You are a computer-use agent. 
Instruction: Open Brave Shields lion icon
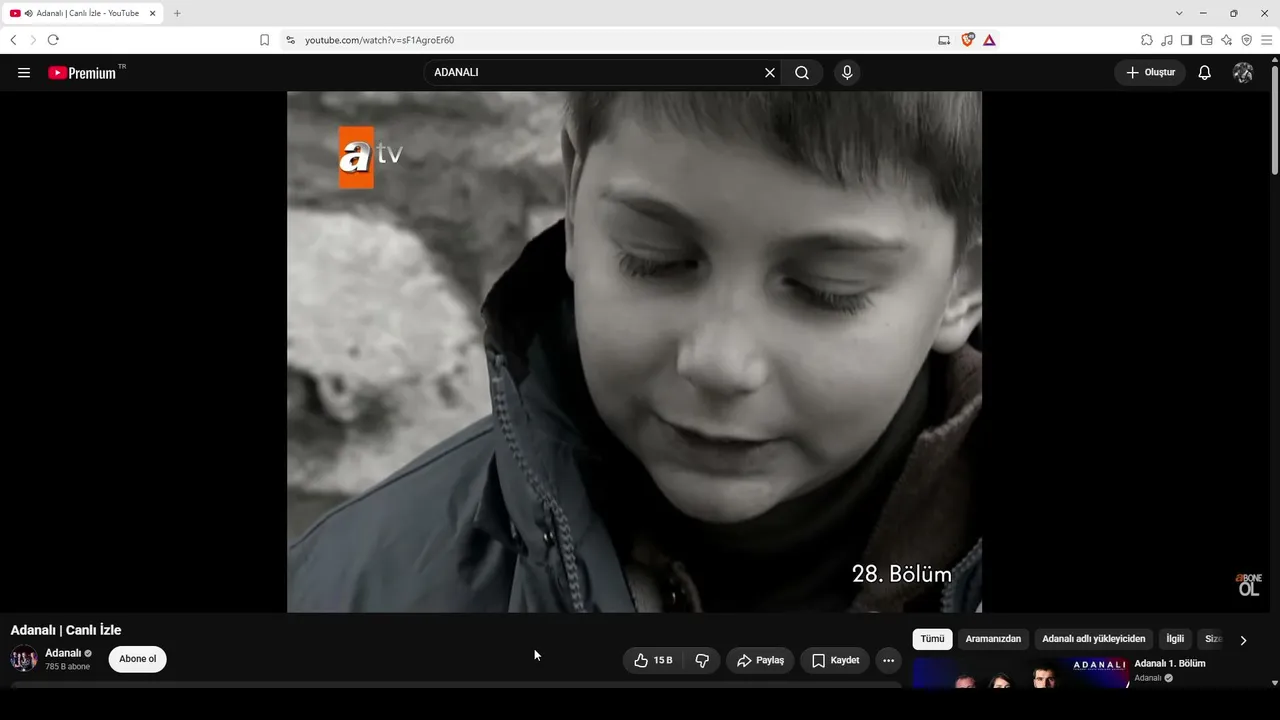[x=968, y=40]
